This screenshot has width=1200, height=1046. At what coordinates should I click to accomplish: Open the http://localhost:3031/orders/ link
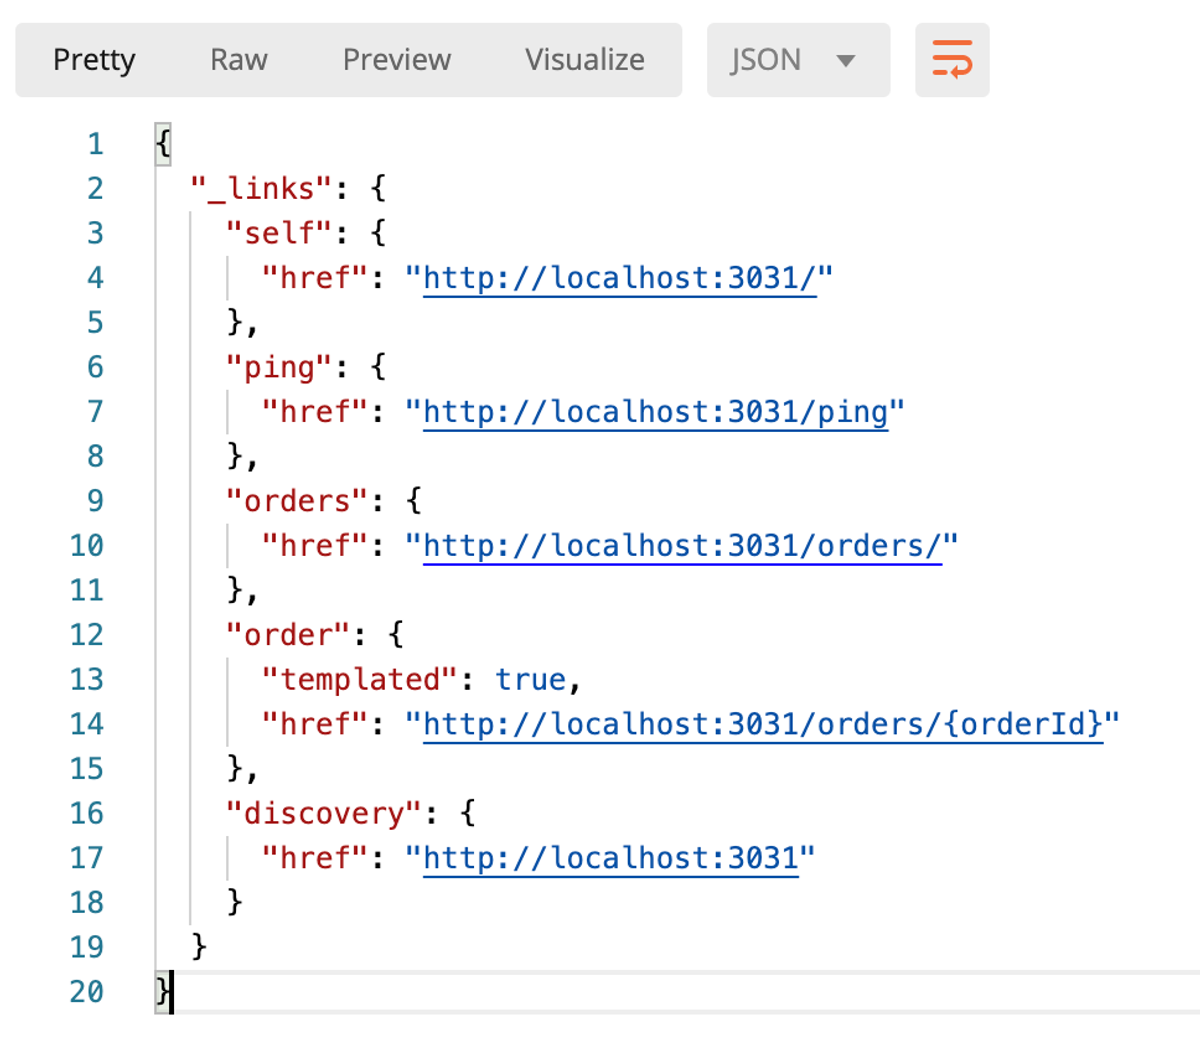click(683, 546)
